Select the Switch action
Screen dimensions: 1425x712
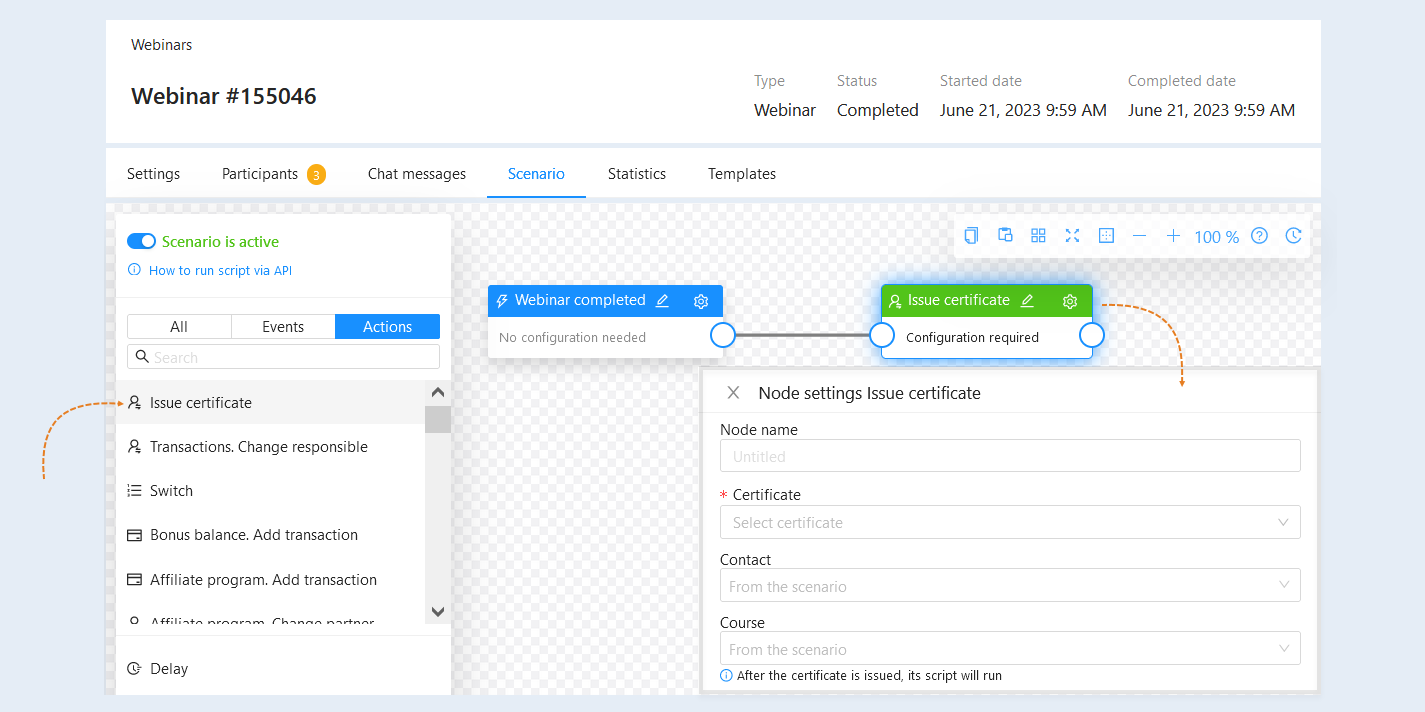click(x=270, y=491)
